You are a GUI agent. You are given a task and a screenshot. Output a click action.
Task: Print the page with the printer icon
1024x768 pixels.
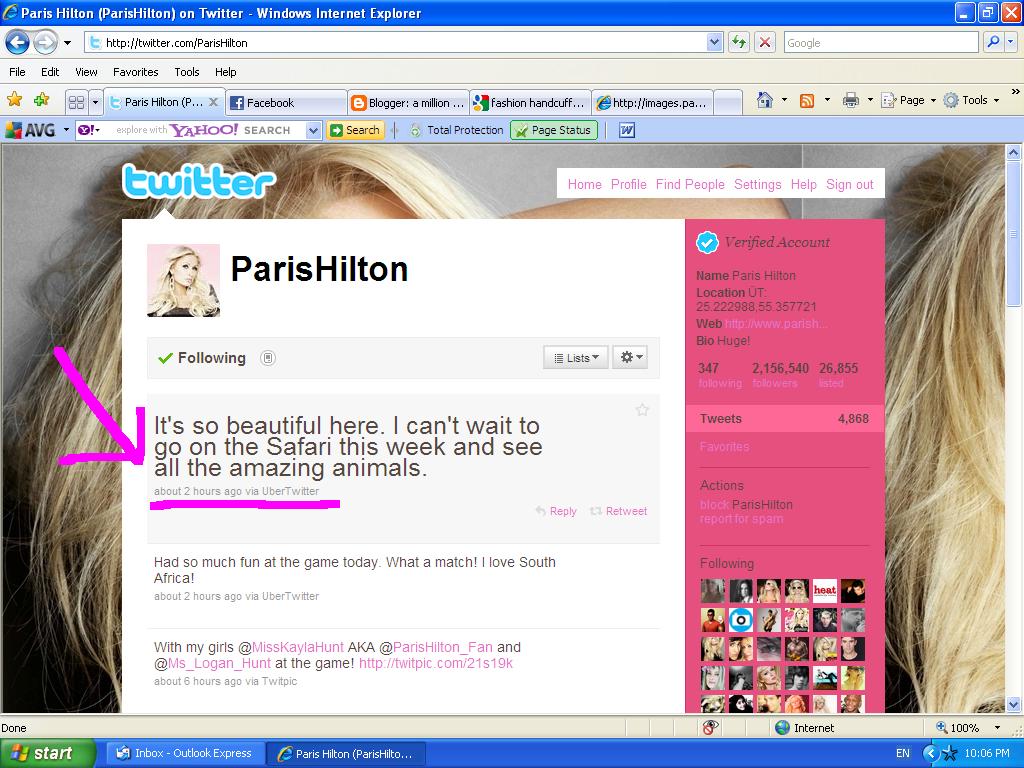click(850, 100)
